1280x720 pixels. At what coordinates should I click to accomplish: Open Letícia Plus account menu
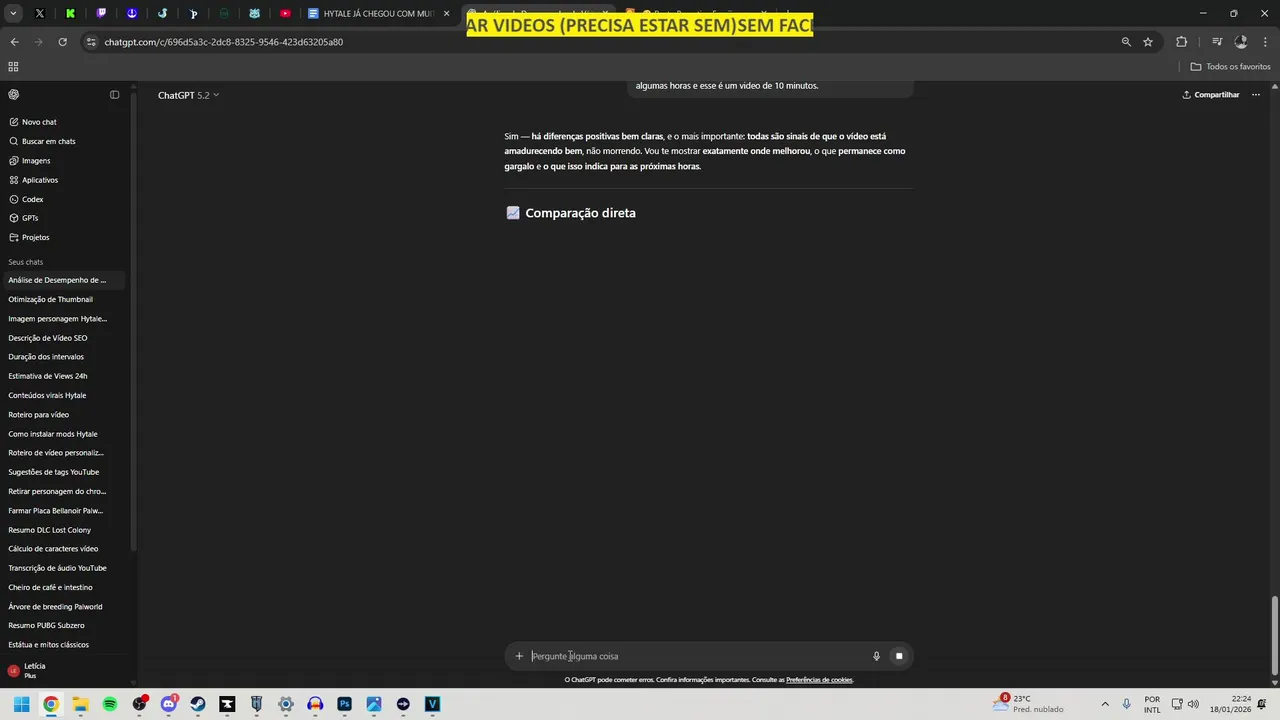pyautogui.click(x=62, y=670)
